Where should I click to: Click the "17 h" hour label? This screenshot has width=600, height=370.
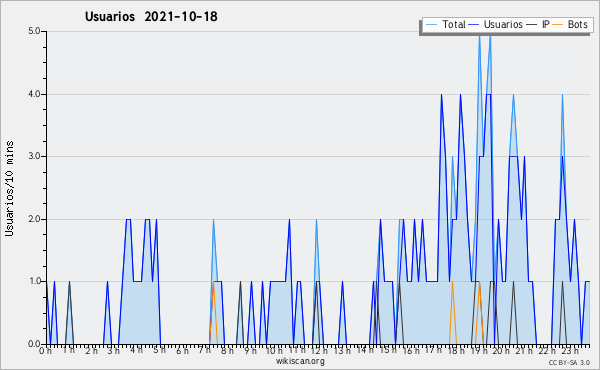point(434,350)
